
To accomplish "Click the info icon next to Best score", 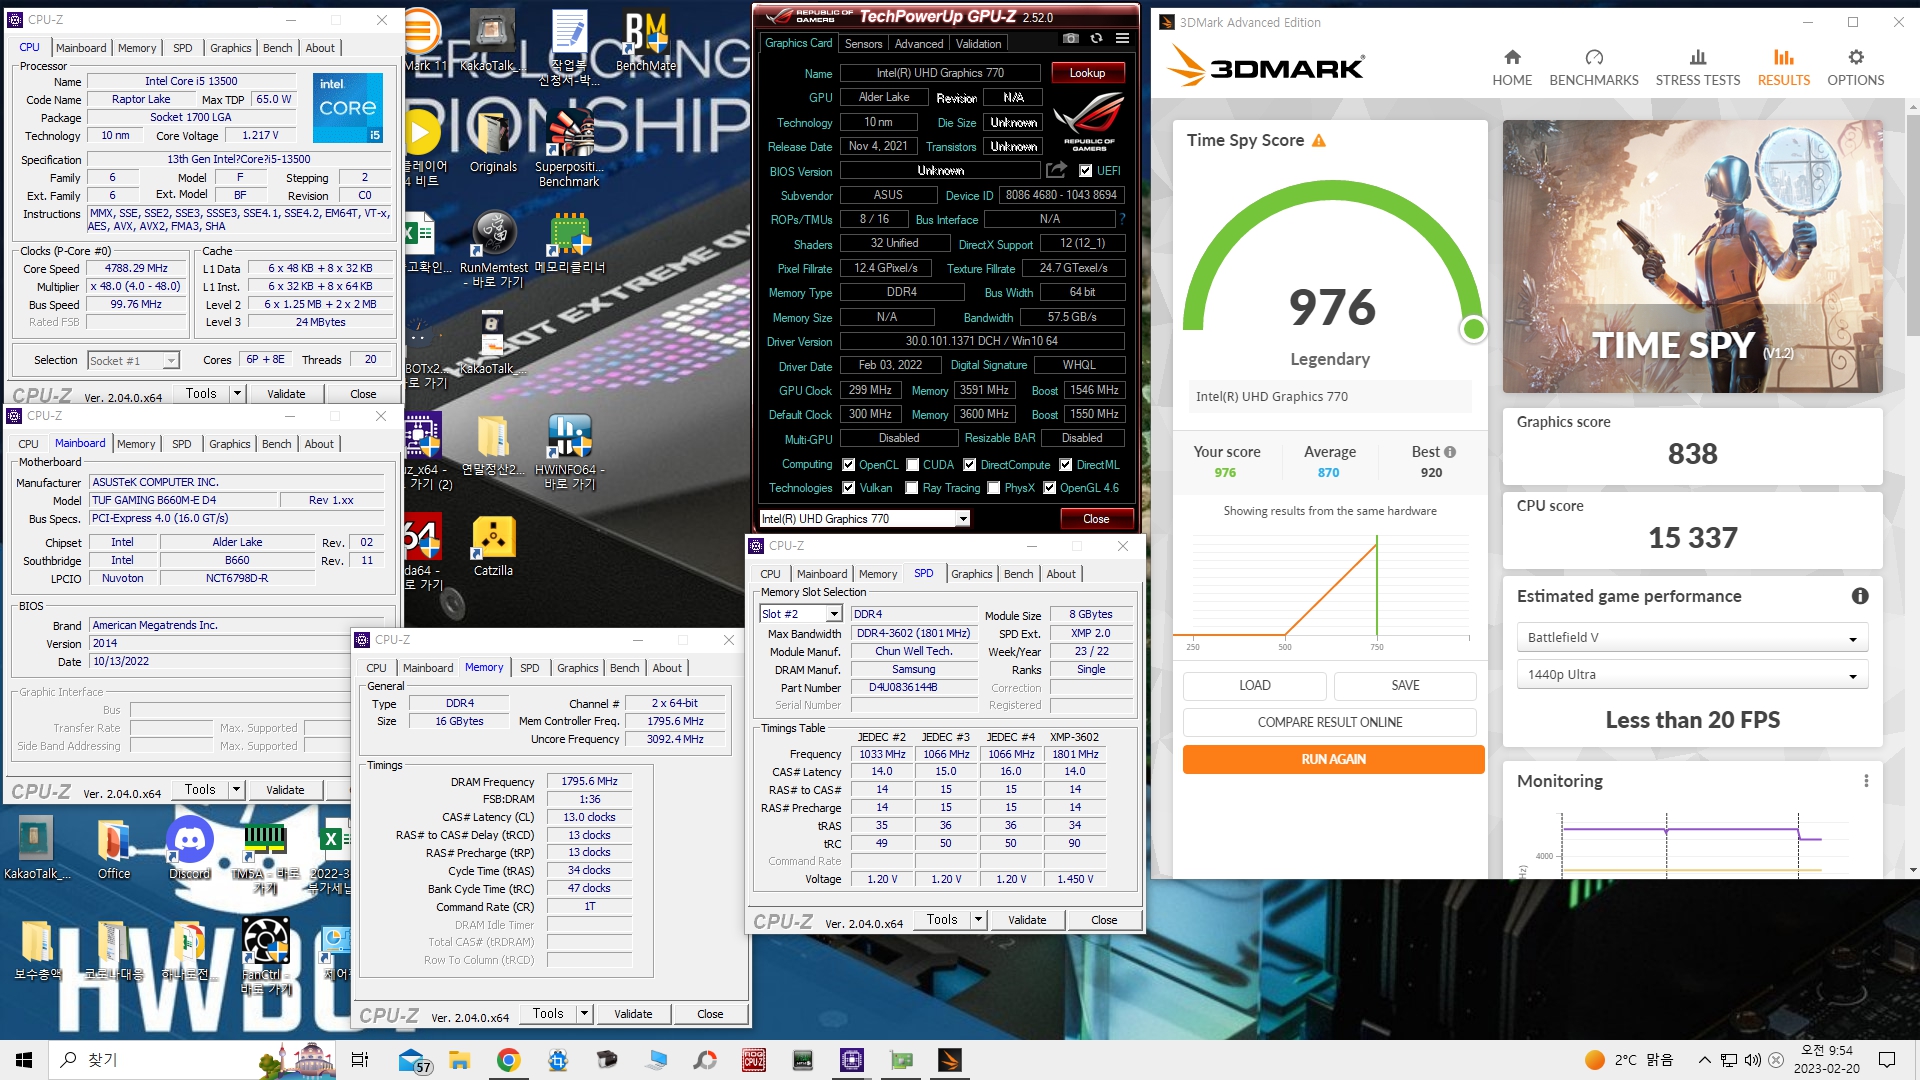I will (1450, 452).
